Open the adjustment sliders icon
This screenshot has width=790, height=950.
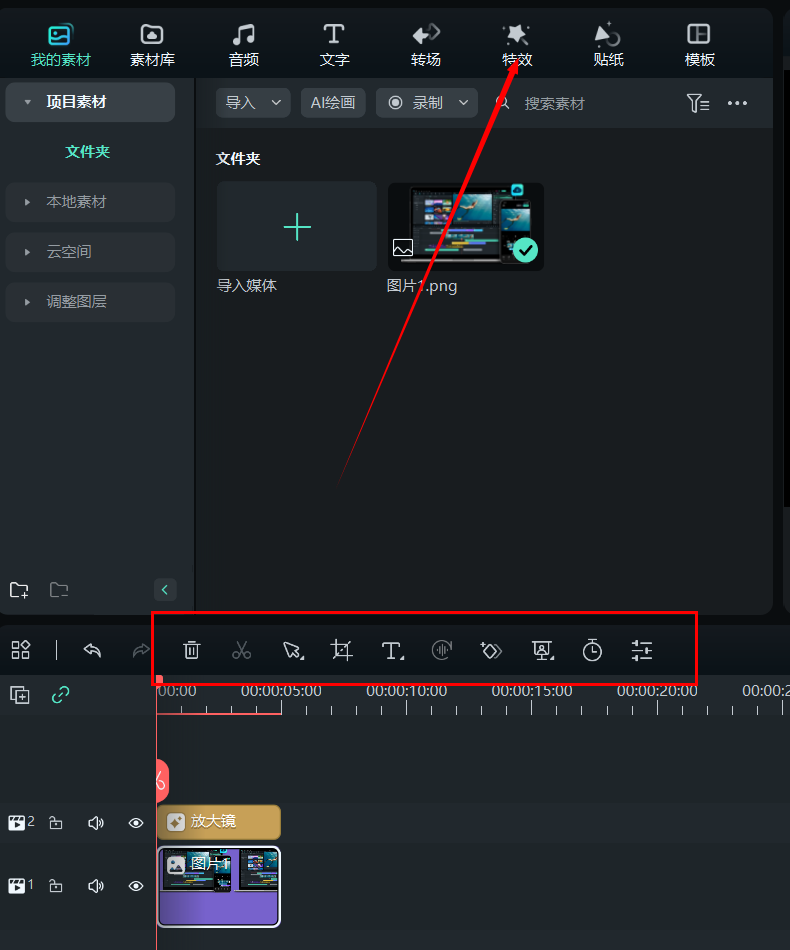pyautogui.click(x=642, y=650)
